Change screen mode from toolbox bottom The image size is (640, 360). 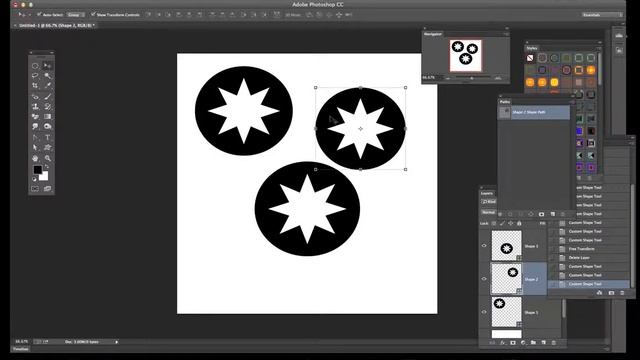tap(47, 189)
